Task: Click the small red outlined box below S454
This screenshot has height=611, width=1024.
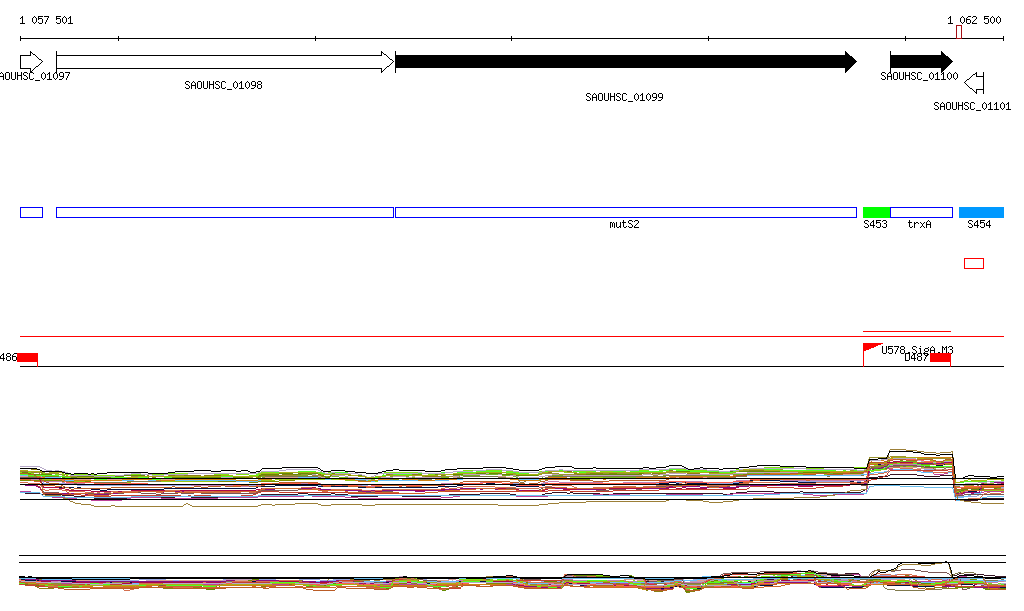Action: coord(974,263)
